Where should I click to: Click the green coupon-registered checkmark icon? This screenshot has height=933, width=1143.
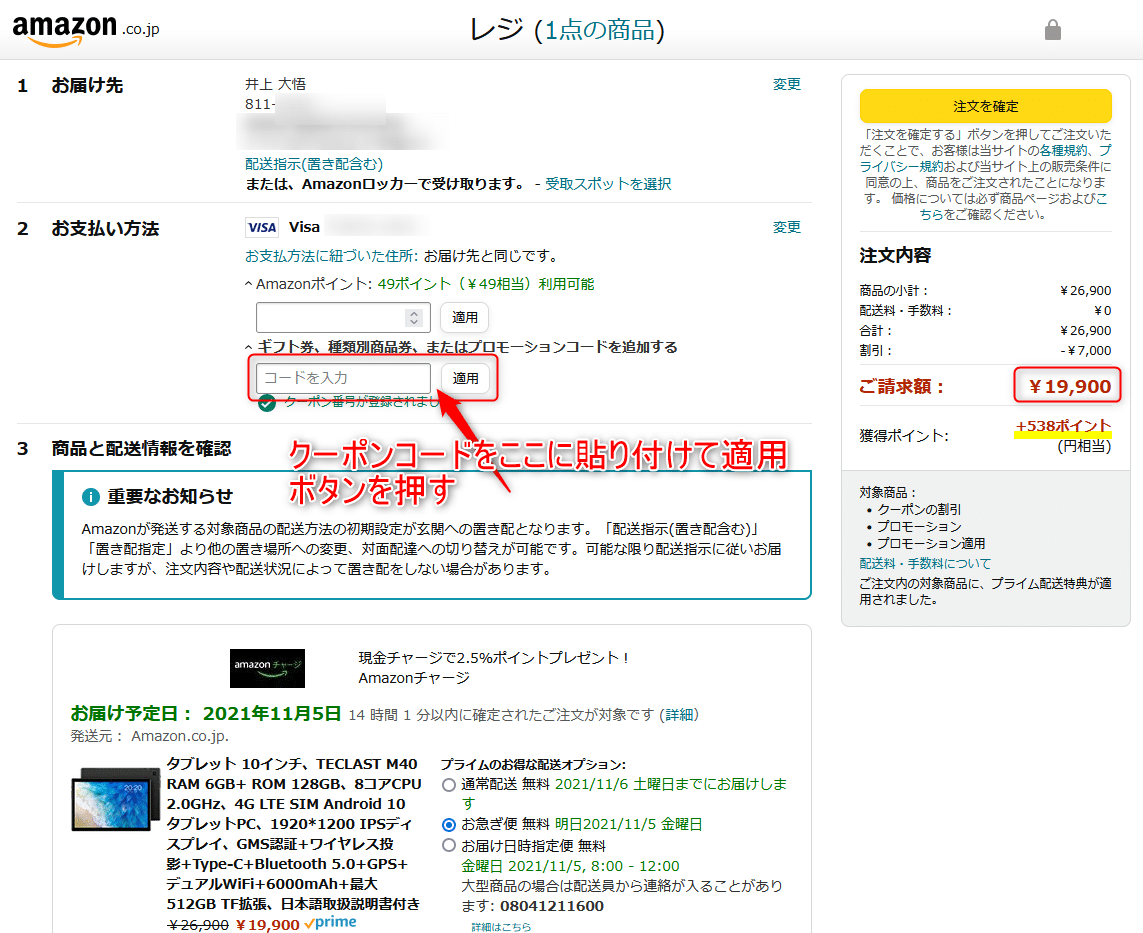pos(267,402)
